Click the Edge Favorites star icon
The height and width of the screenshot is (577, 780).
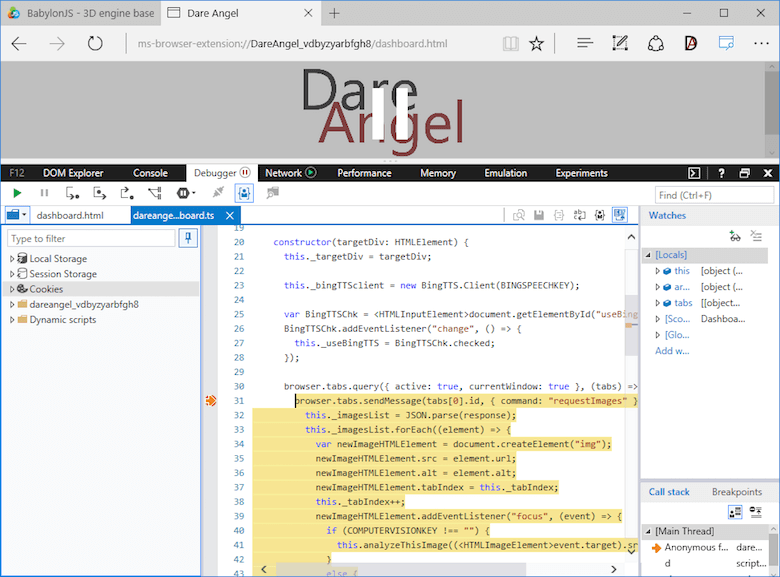click(537, 43)
